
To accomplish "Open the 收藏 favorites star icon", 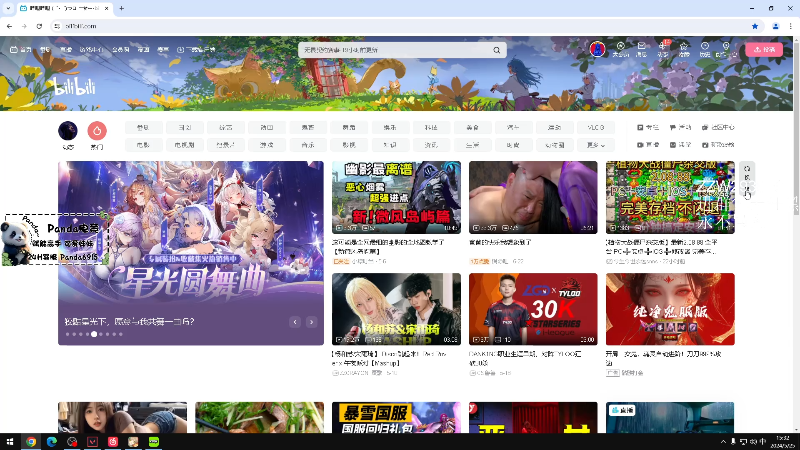I will coord(684,49).
